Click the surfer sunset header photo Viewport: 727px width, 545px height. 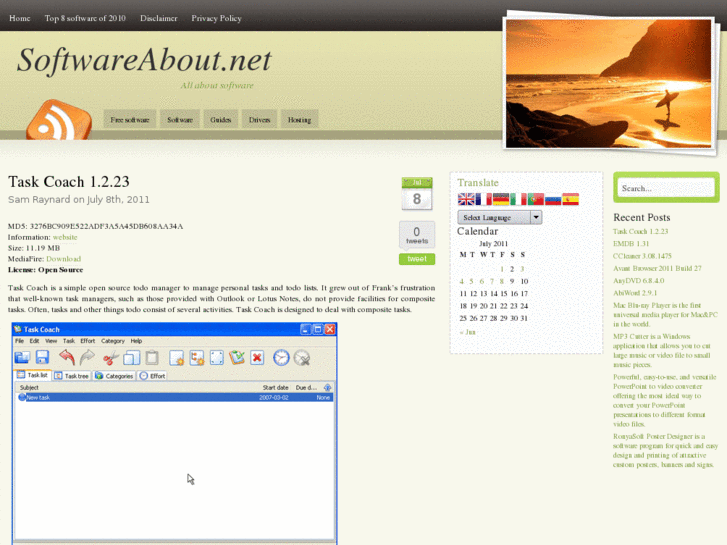[x=608, y=83]
